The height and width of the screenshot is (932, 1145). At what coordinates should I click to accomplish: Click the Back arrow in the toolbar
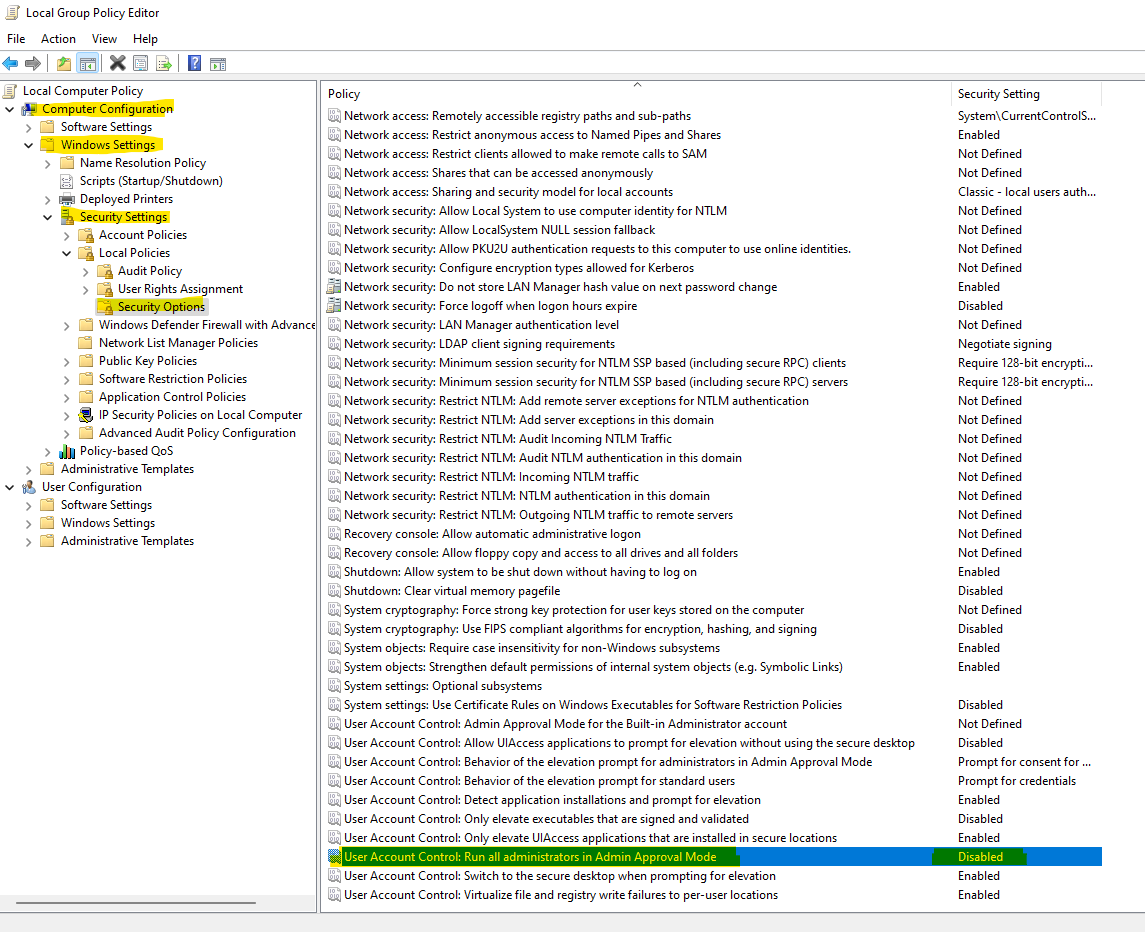coord(11,64)
